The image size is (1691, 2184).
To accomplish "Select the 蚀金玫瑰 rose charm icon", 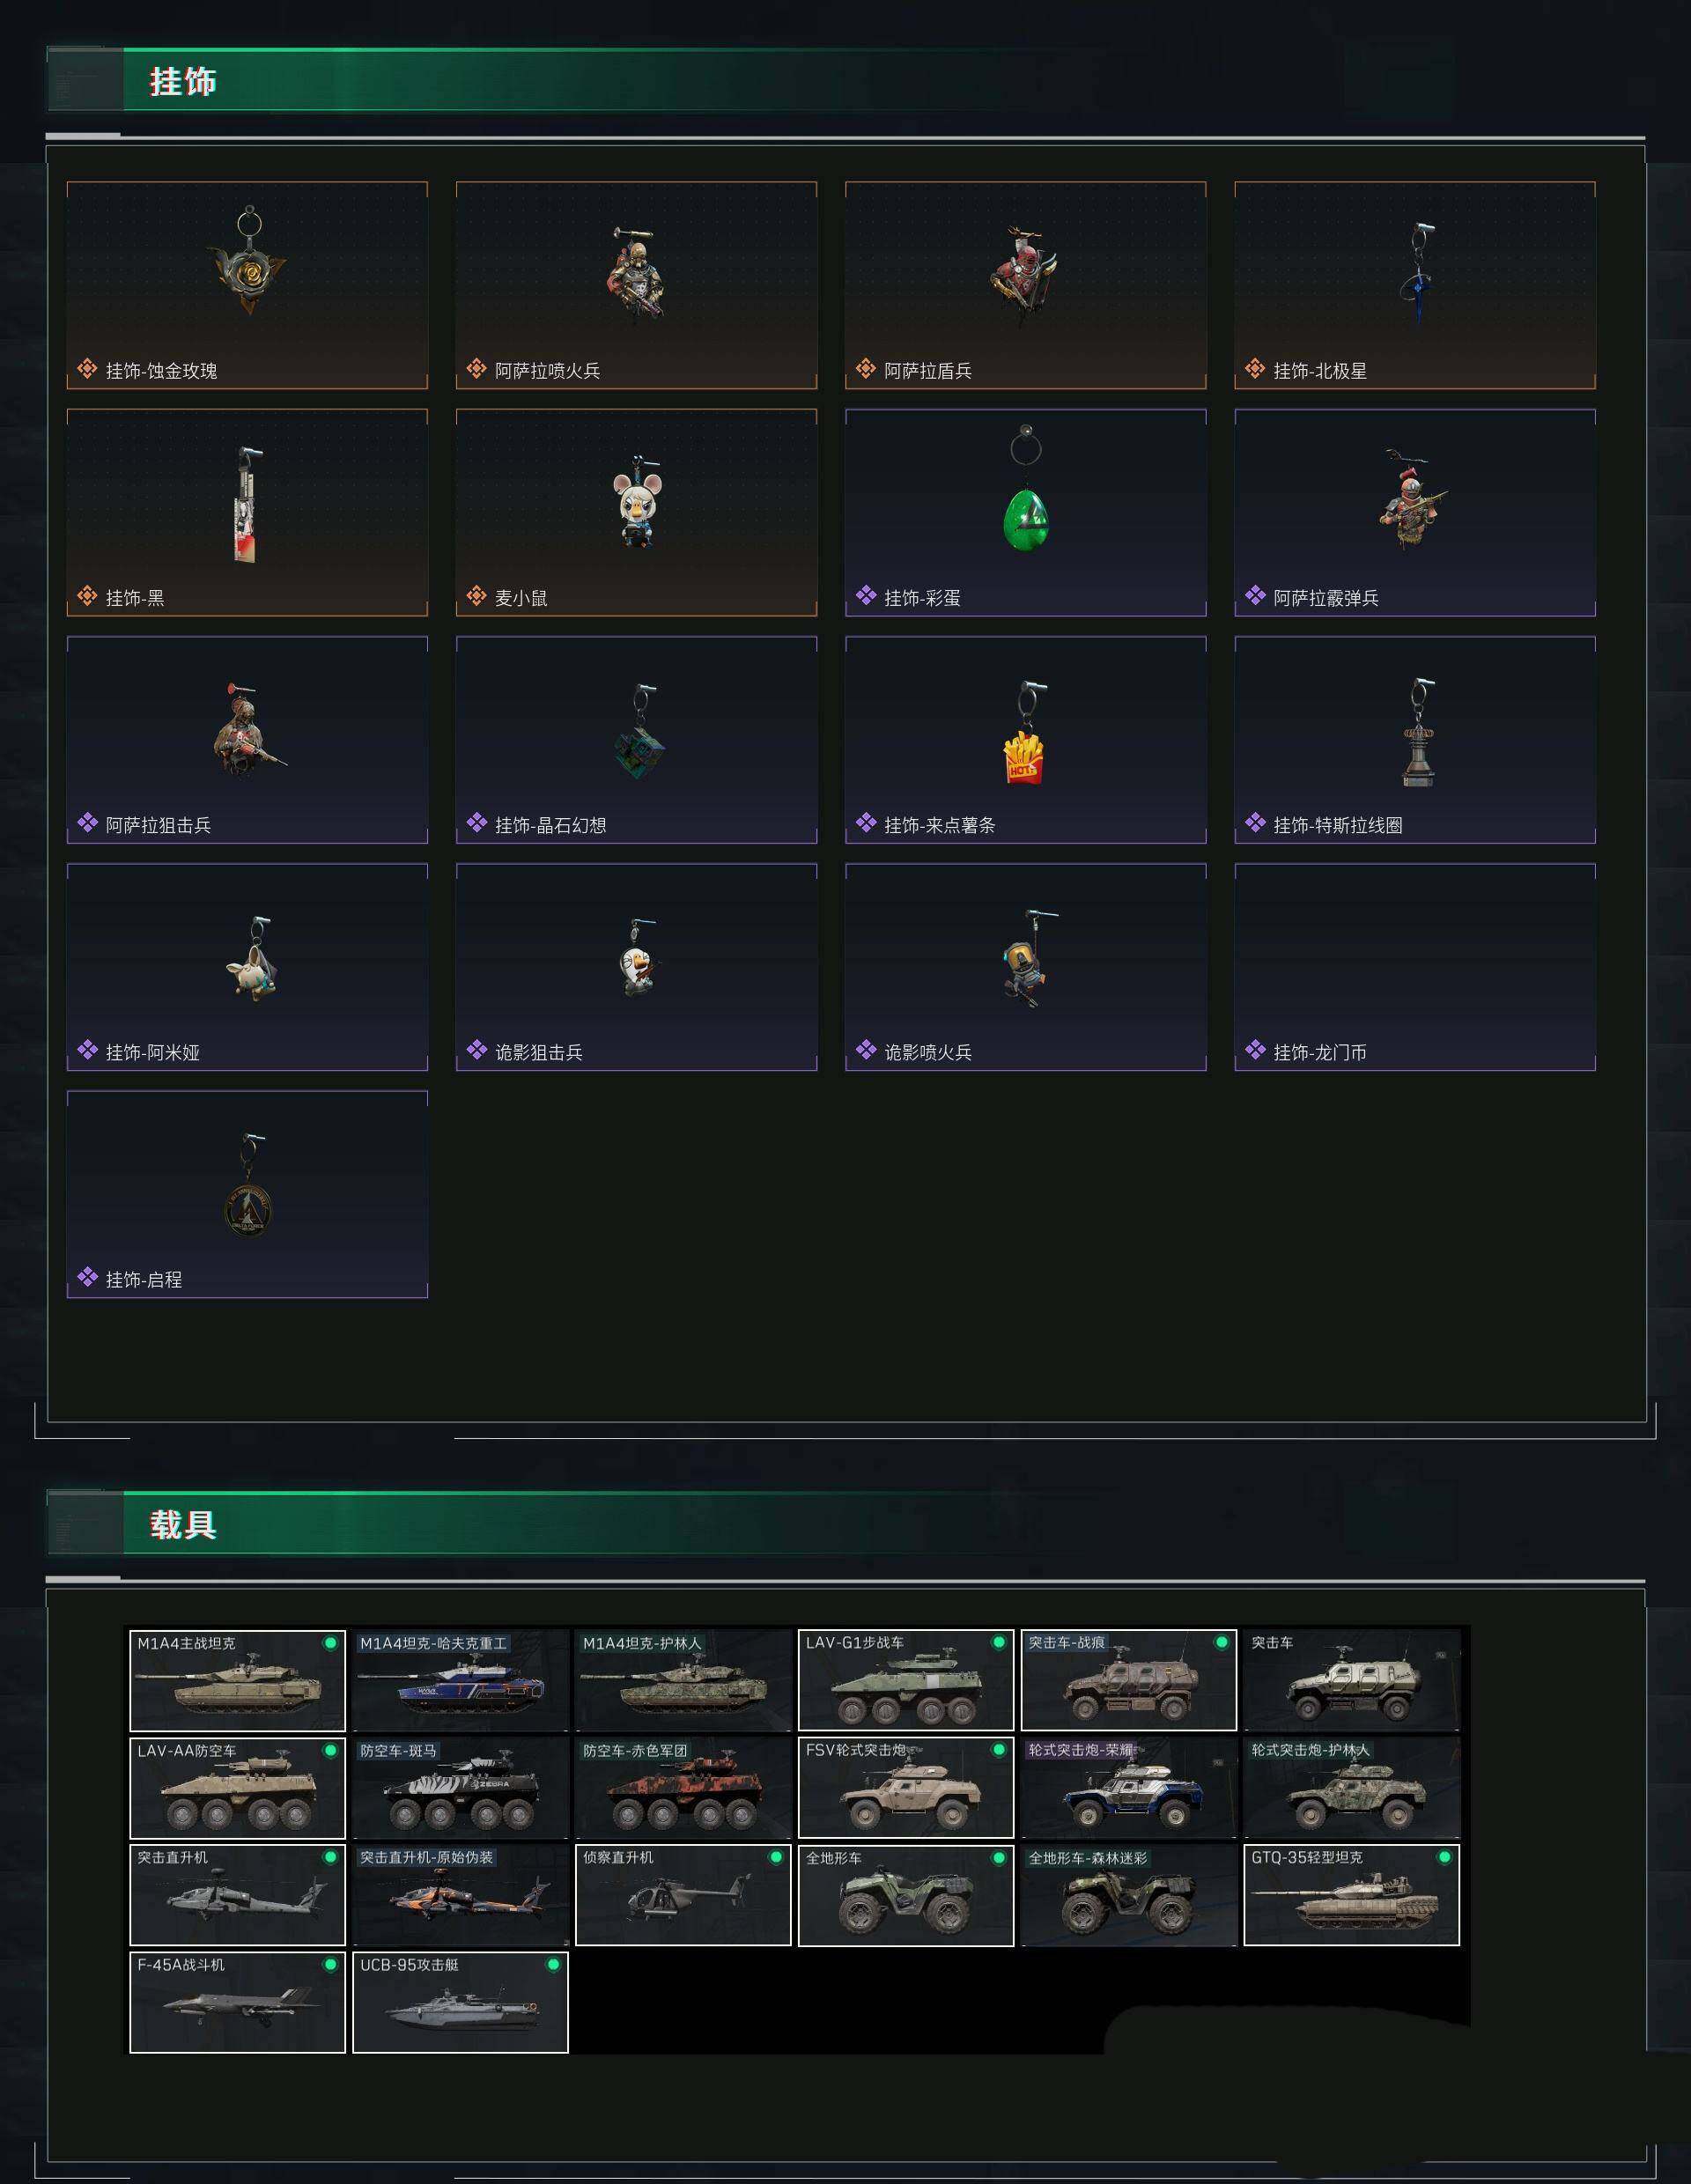I will point(249,261).
